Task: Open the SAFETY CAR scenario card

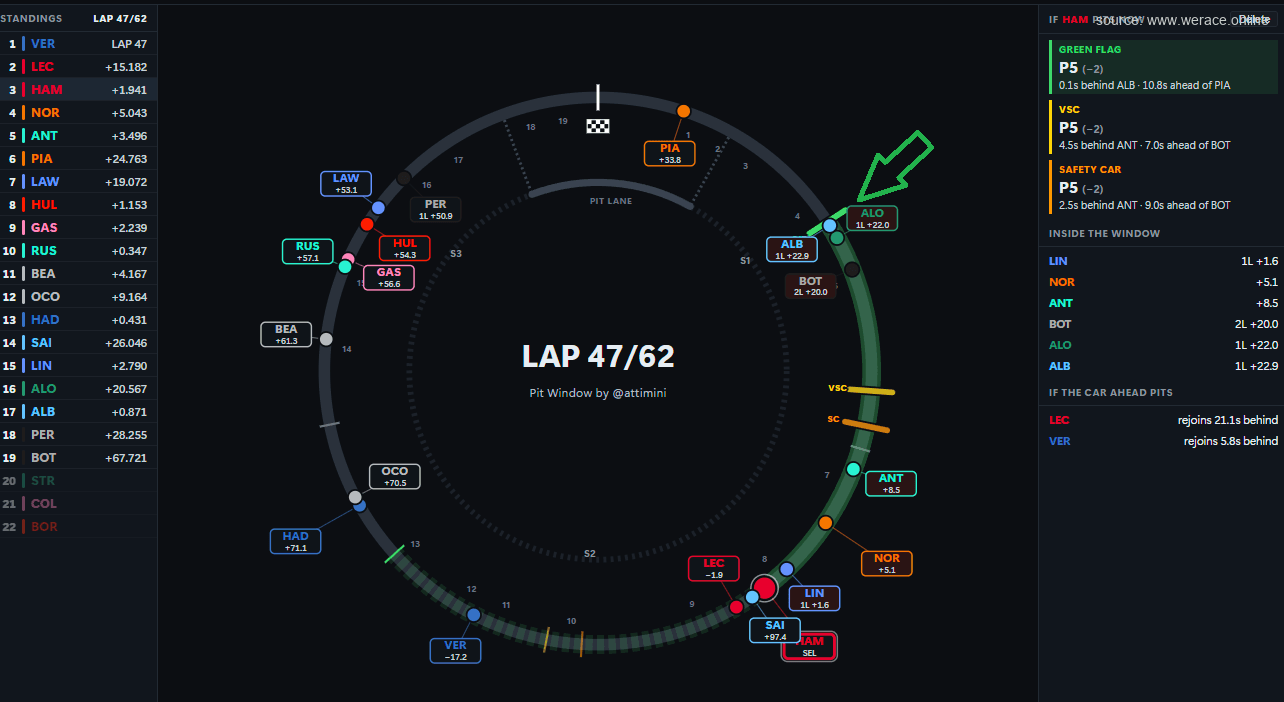Action: point(1165,187)
